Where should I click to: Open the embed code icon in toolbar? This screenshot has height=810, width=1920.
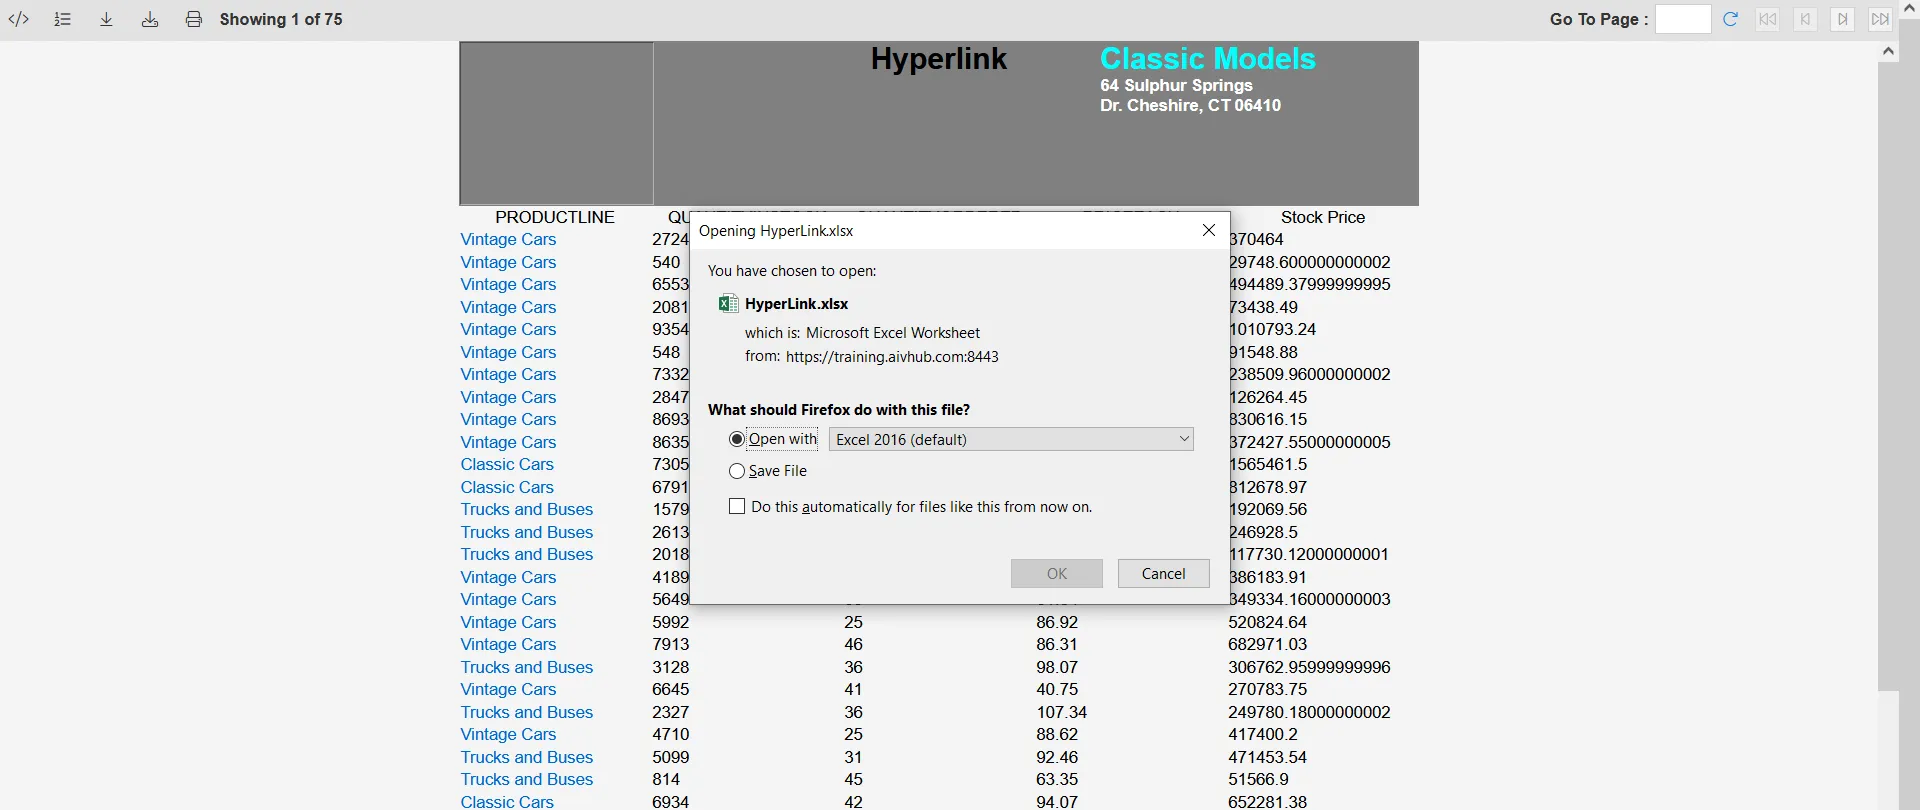tap(19, 19)
